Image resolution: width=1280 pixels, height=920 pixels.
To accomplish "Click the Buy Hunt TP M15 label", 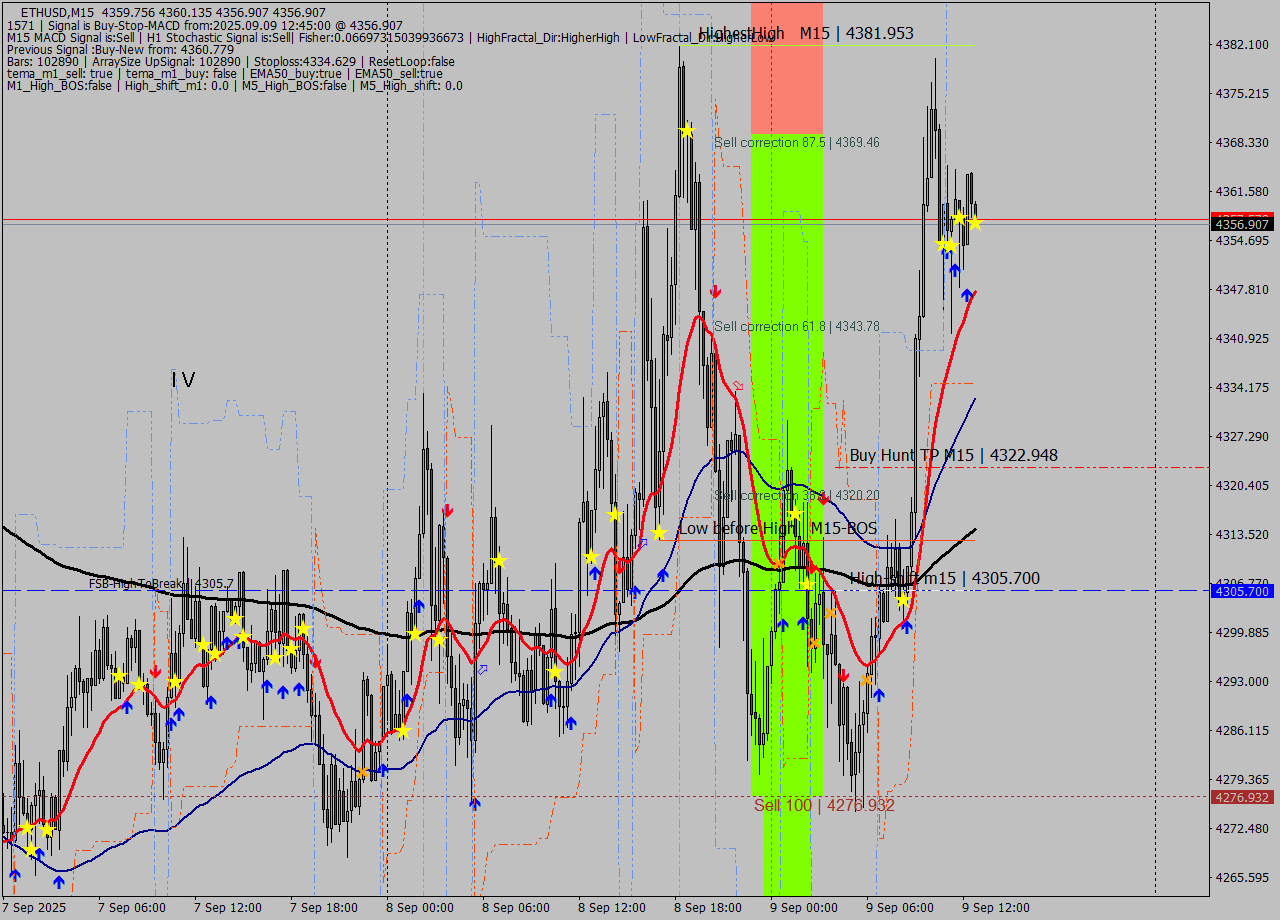I will coord(950,455).
